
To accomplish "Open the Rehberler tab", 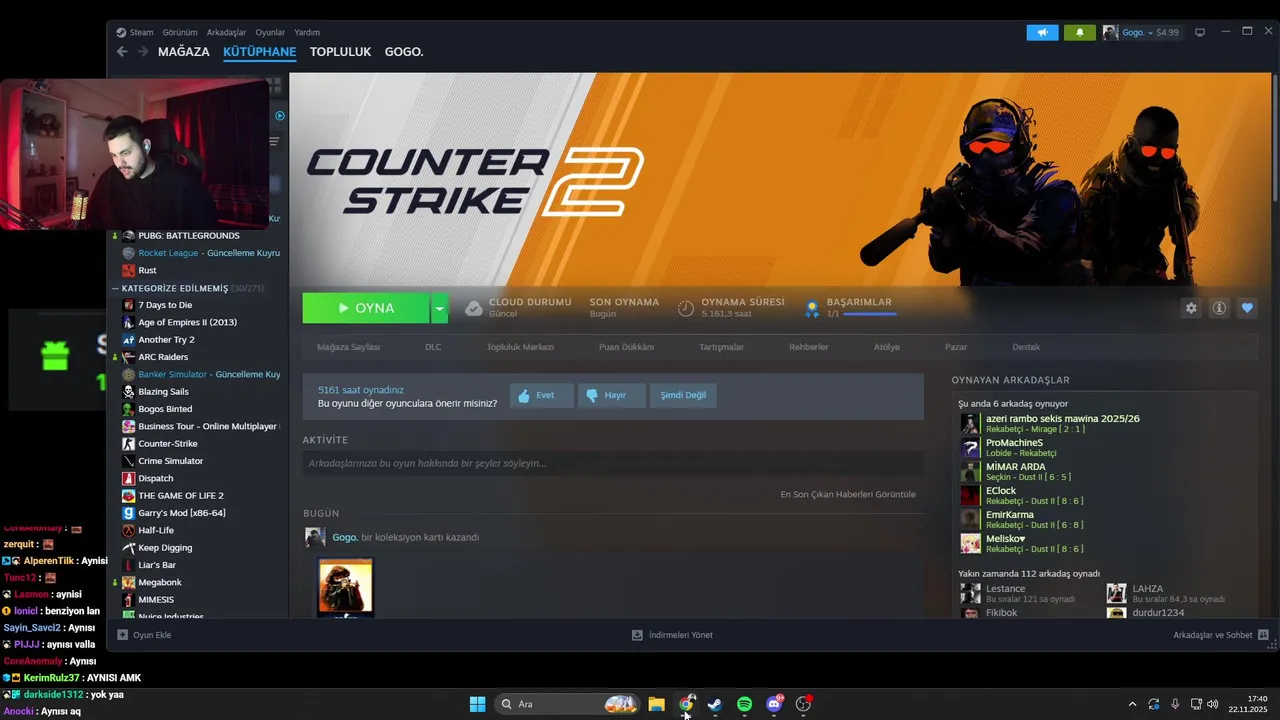I will click(x=809, y=347).
